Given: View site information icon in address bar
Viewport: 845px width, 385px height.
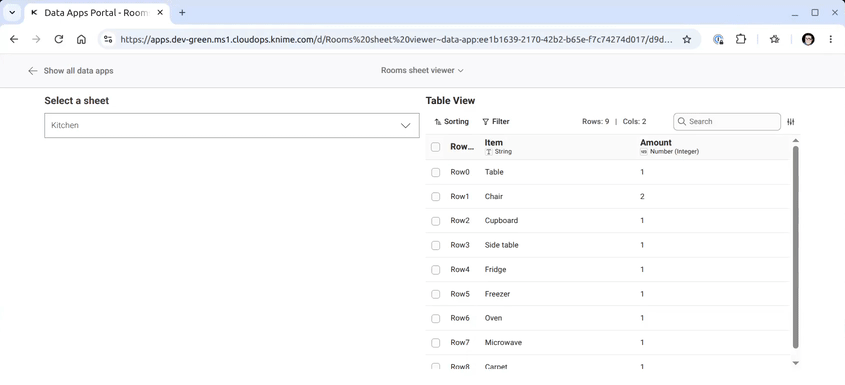Looking at the screenshot, I should pos(108,39).
